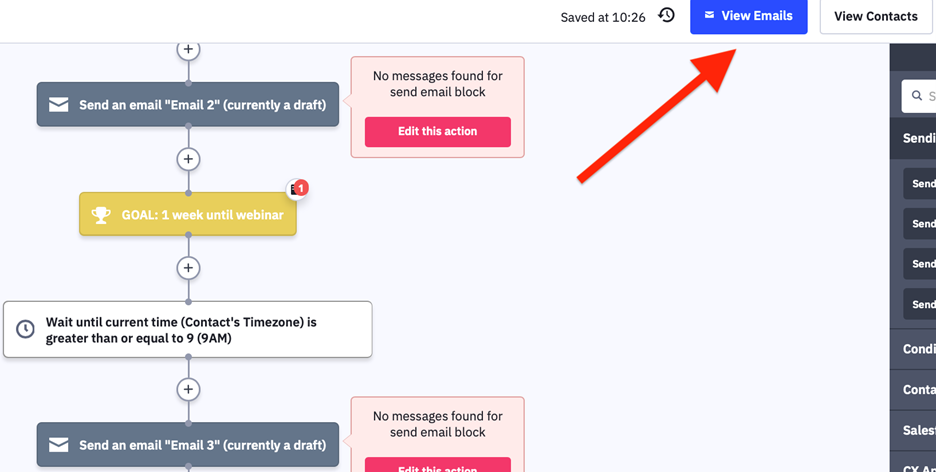936x472 pixels.
Task: Add a step with the plus above Email 2
Action: (188, 50)
